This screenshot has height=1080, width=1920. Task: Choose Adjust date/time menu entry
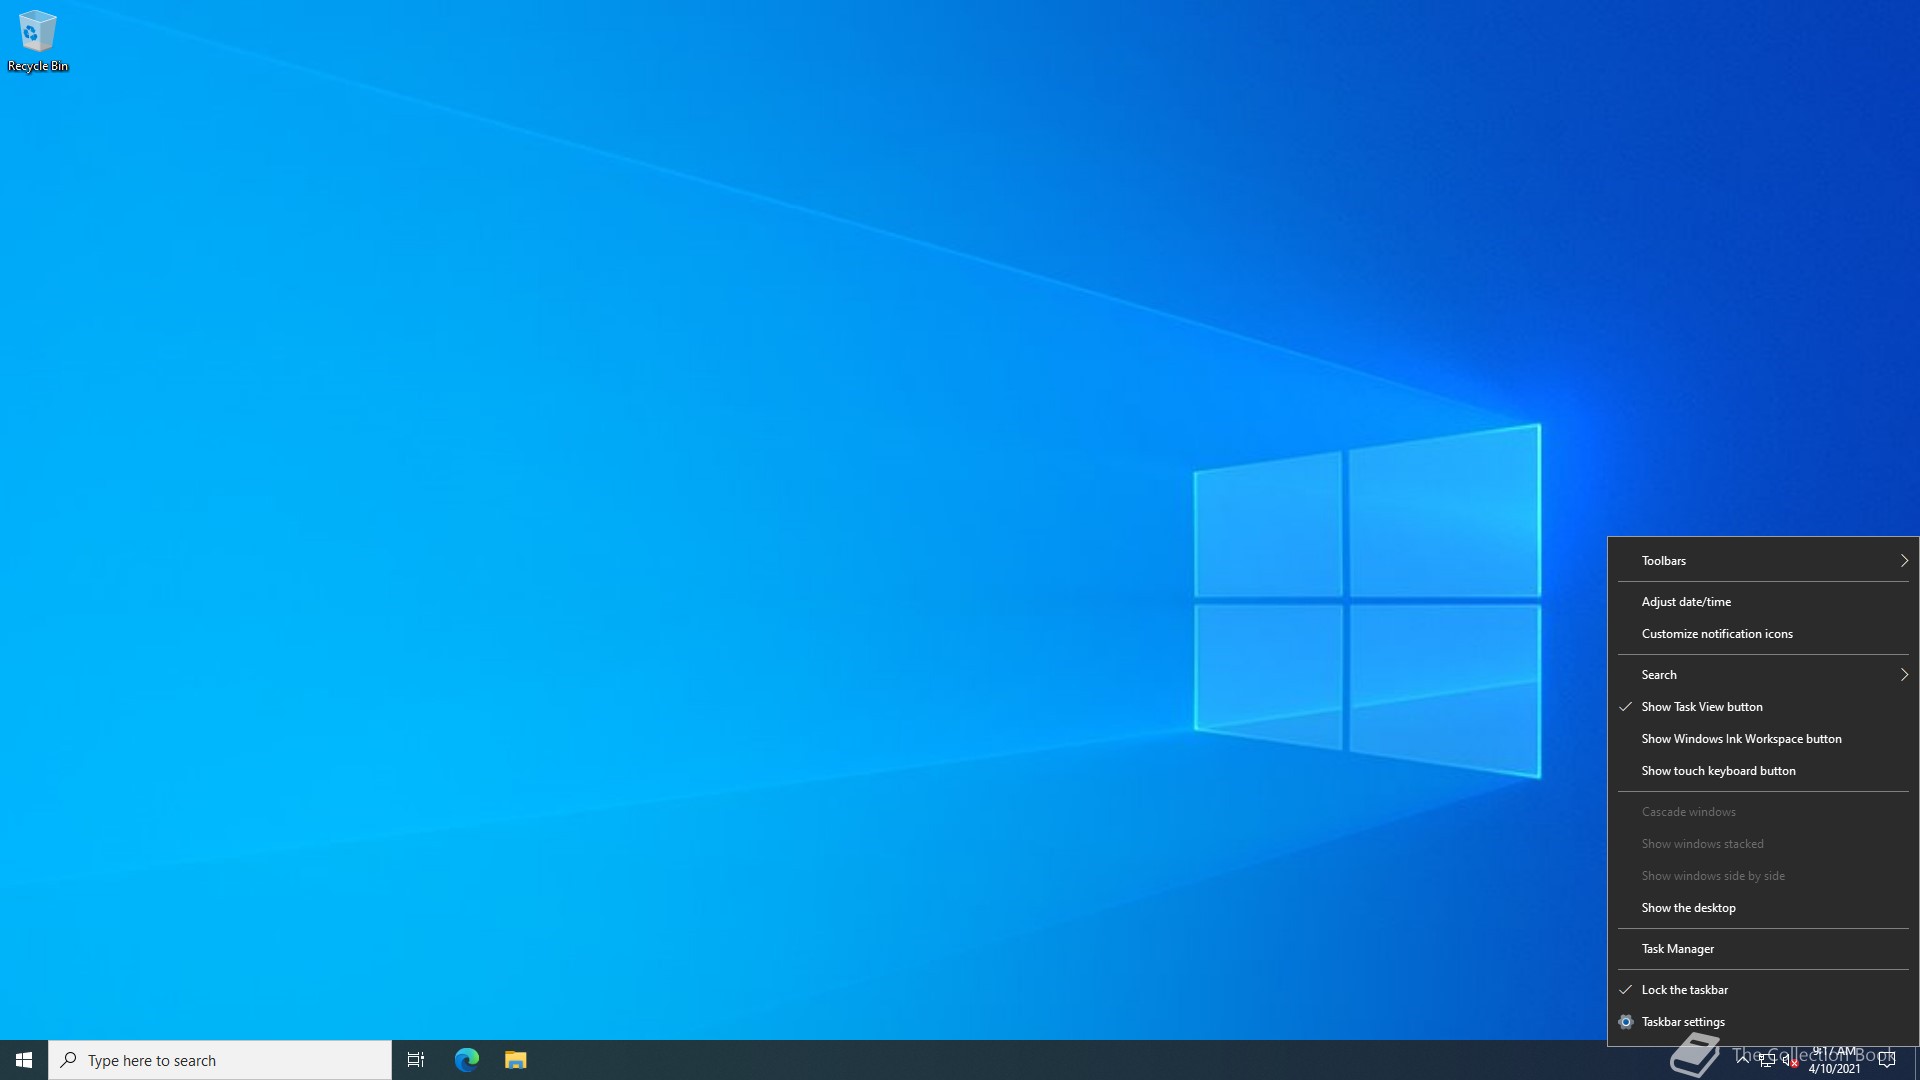click(1686, 602)
